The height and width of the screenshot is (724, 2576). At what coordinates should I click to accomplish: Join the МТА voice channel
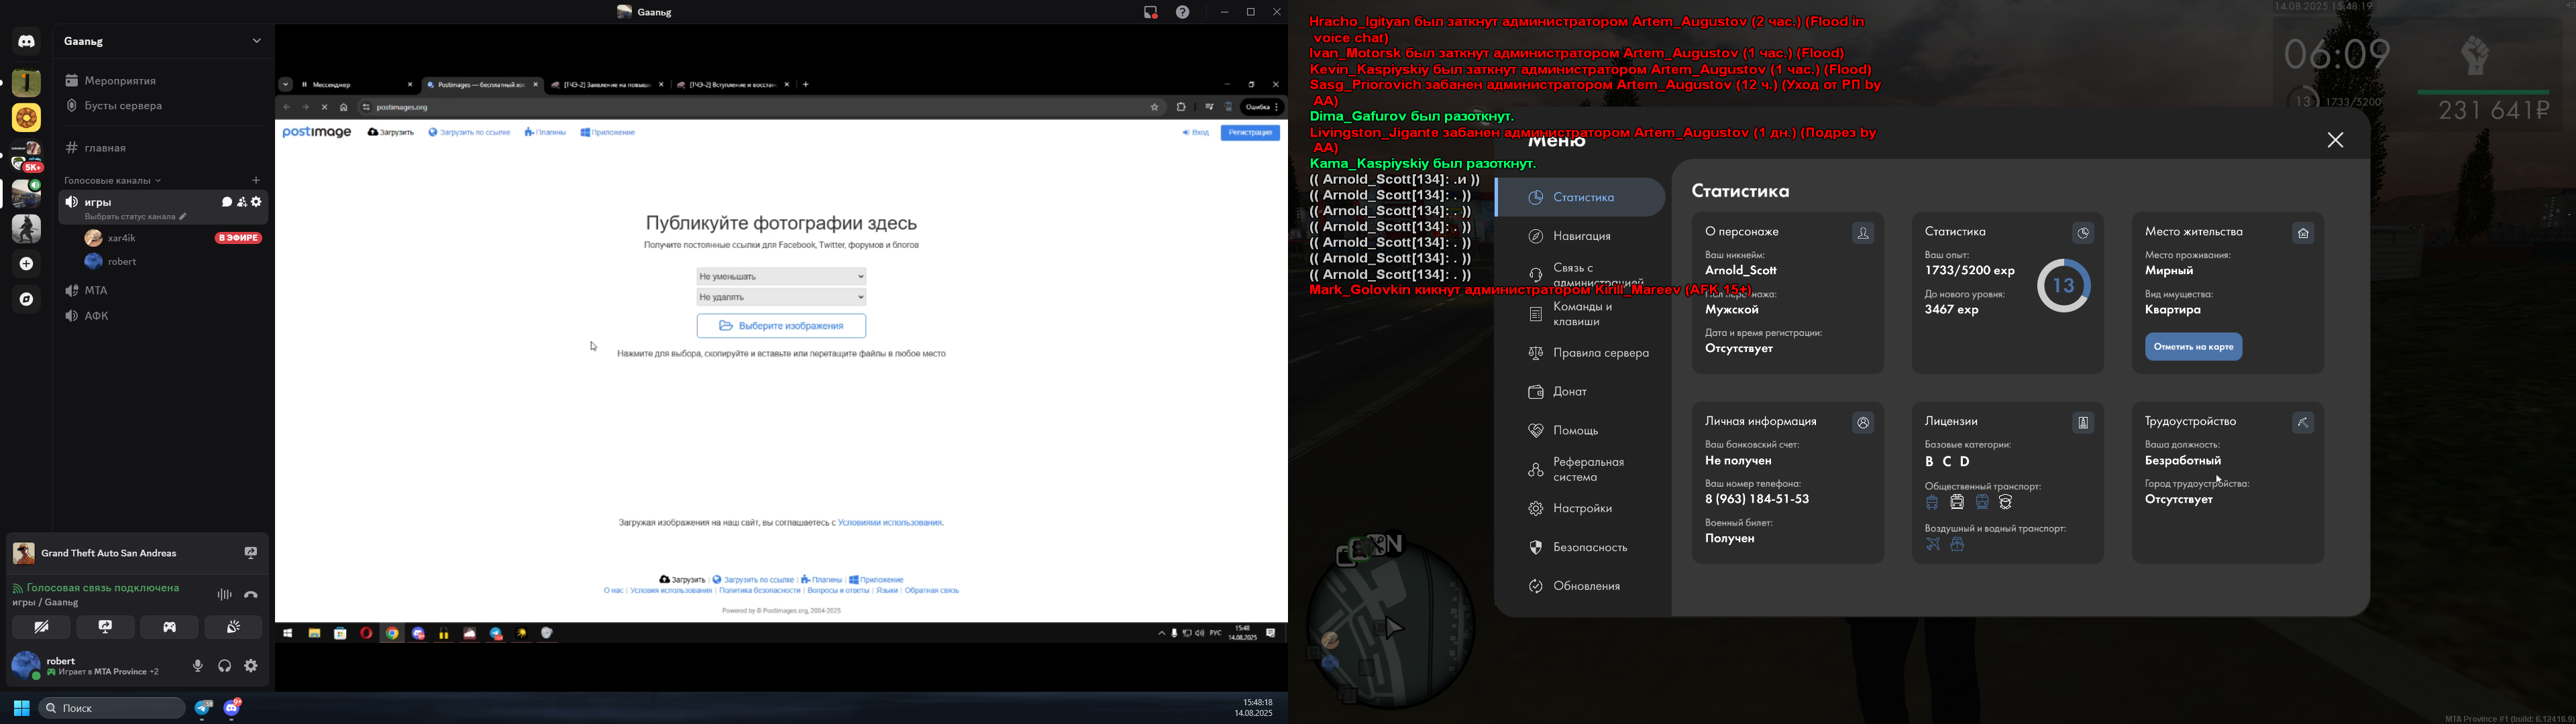point(162,291)
